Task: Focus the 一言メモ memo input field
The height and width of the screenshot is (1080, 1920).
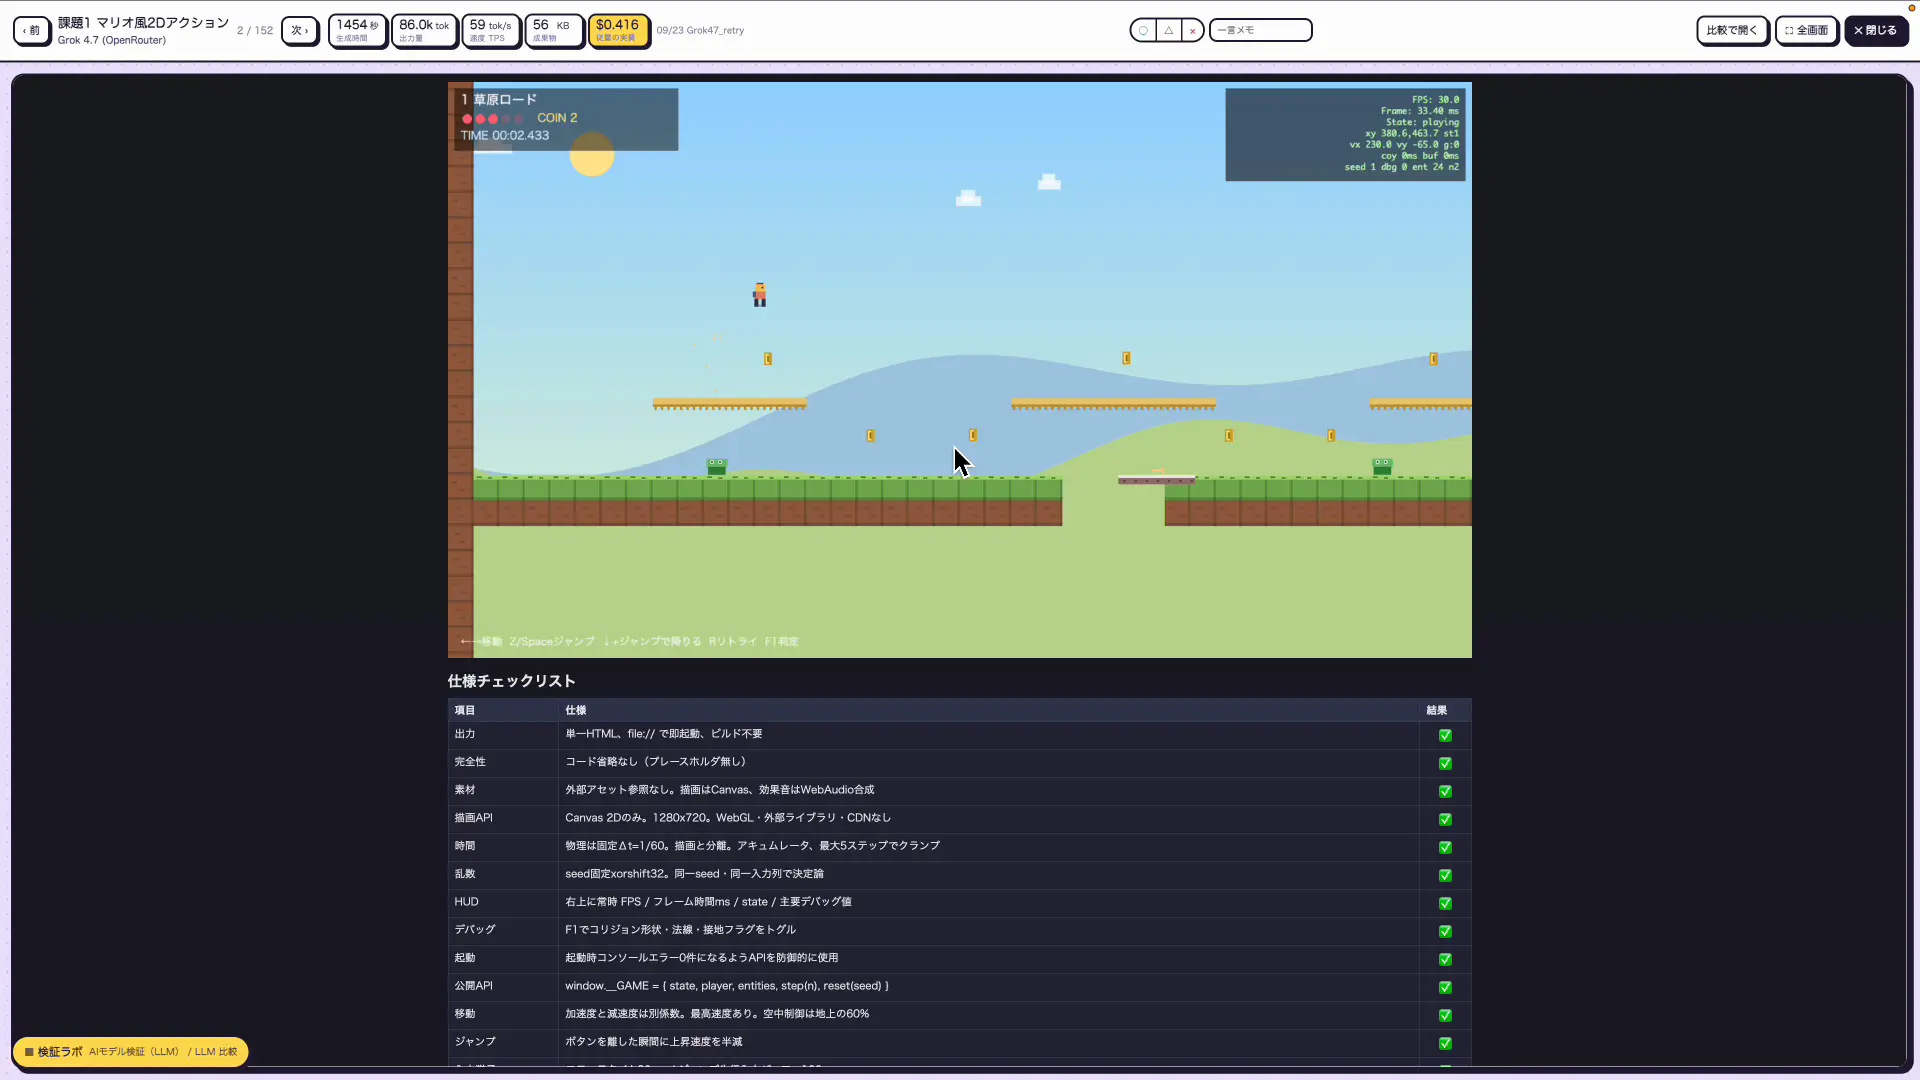Action: [1260, 30]
